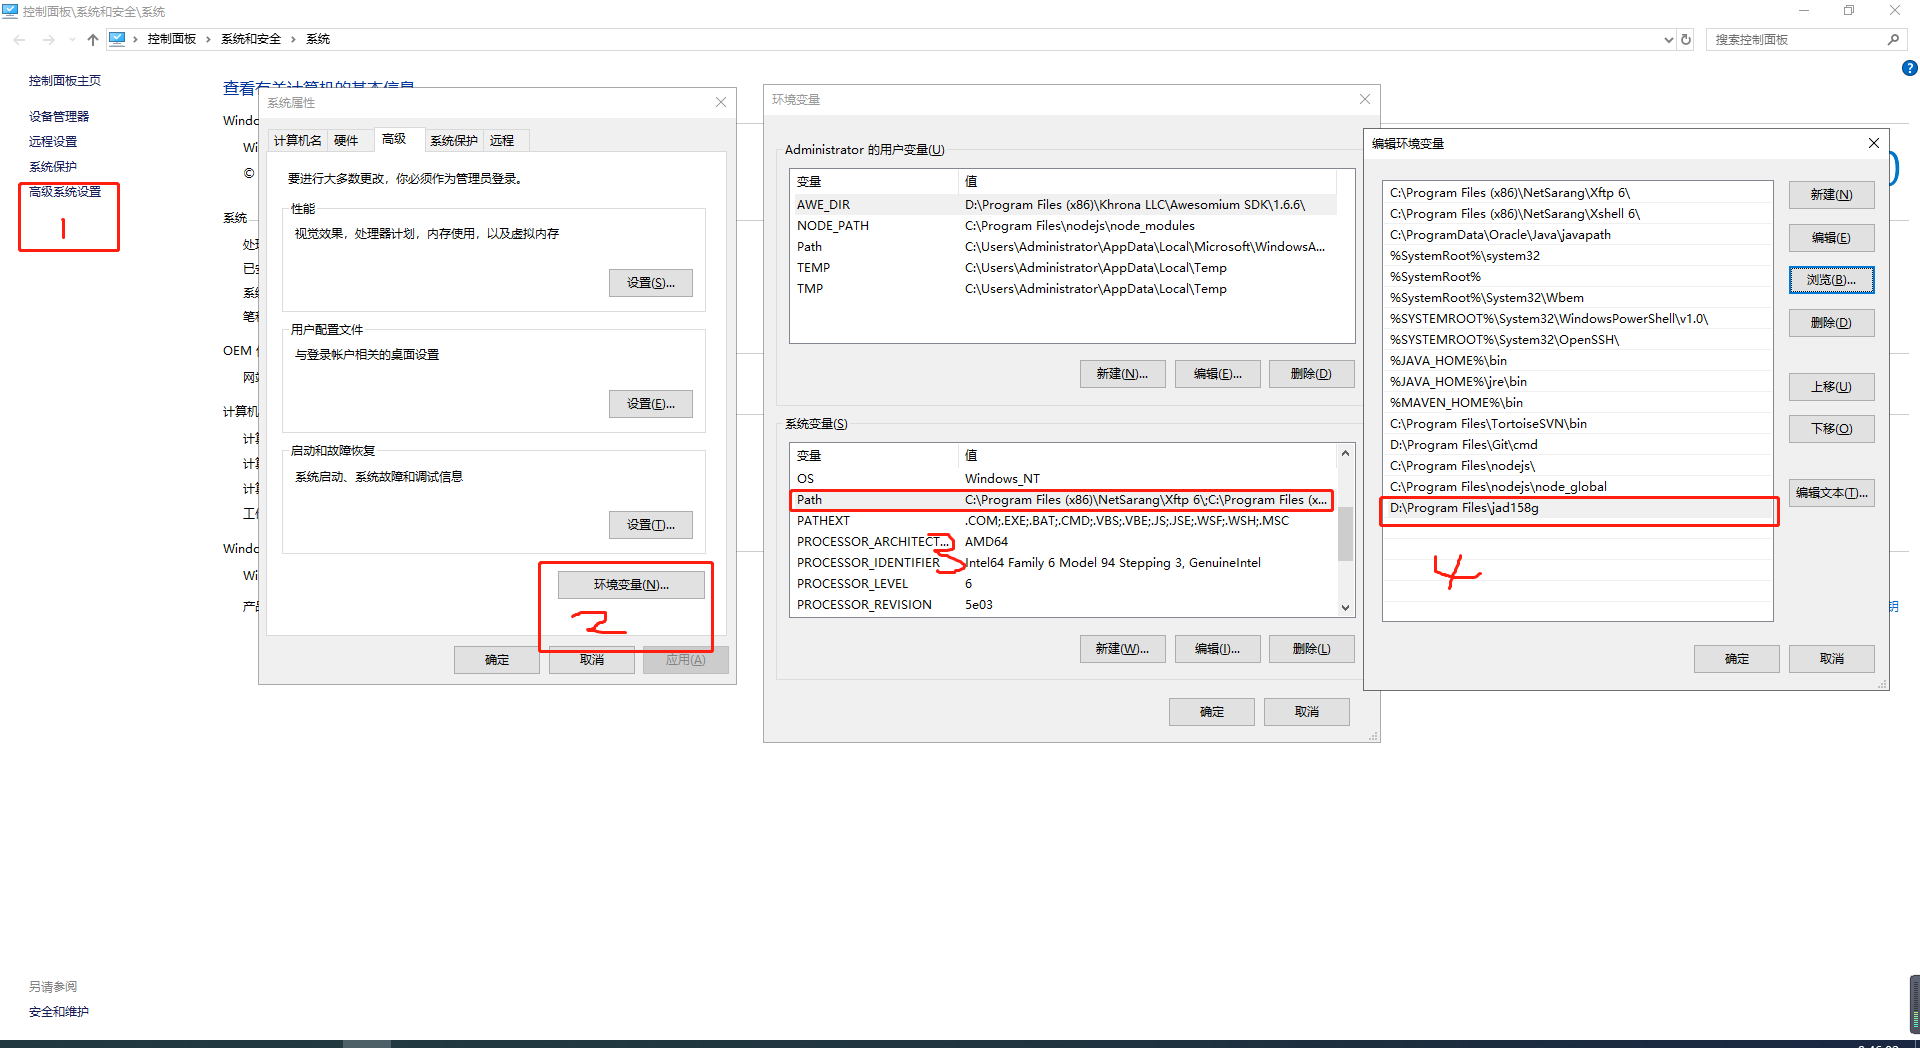Click the 浏览(B) button in the edit dialog
Screen dimensions: 1920x1048
[x=1831, y=280]
